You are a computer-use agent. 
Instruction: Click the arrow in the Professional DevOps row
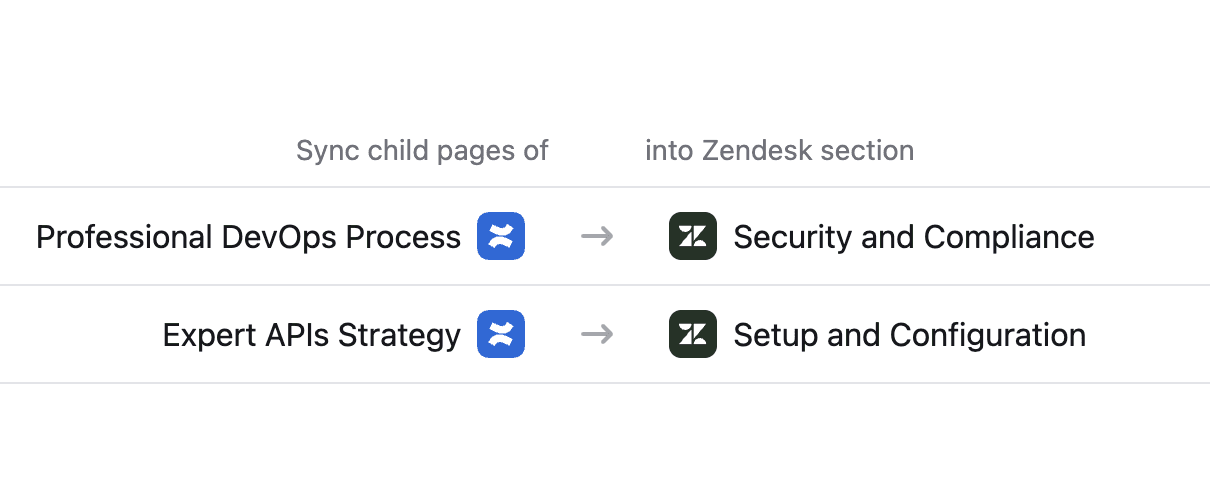click(597, 237)
